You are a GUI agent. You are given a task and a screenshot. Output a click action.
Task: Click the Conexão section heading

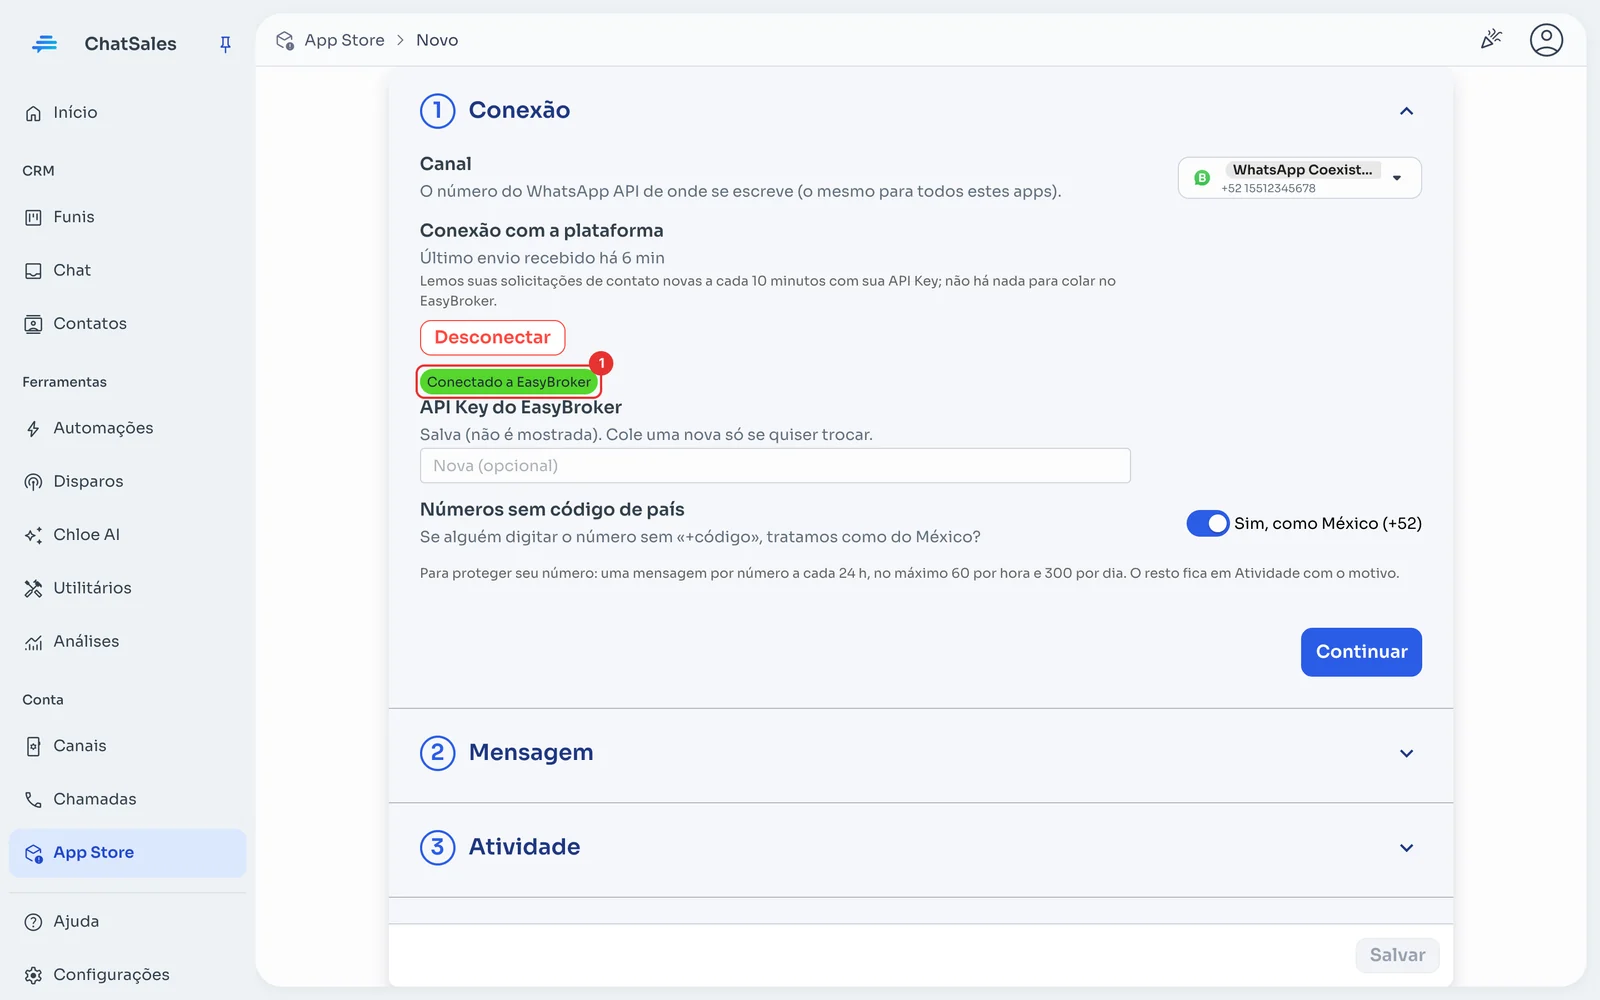coord(519,110)
